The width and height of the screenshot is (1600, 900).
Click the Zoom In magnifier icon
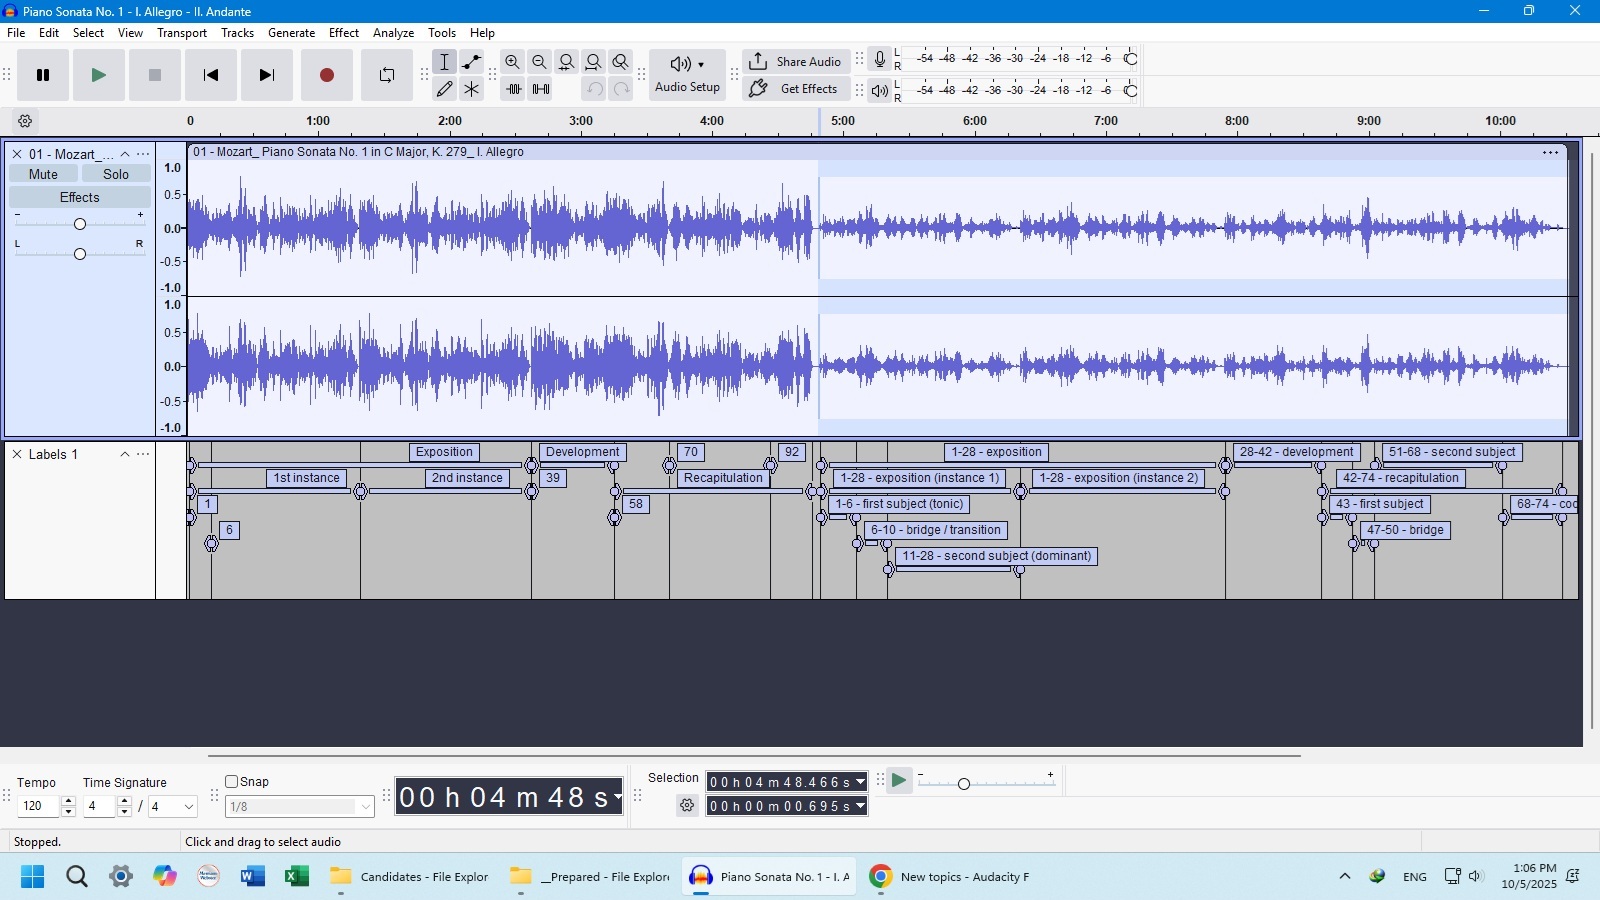(512, 62)
